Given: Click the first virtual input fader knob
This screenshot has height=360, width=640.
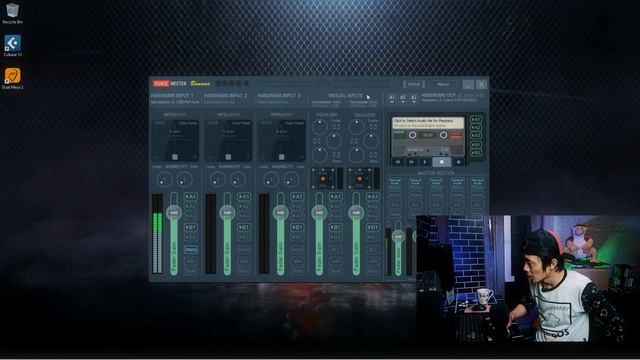Looking at the screenshot, I should tap(319, 213).
